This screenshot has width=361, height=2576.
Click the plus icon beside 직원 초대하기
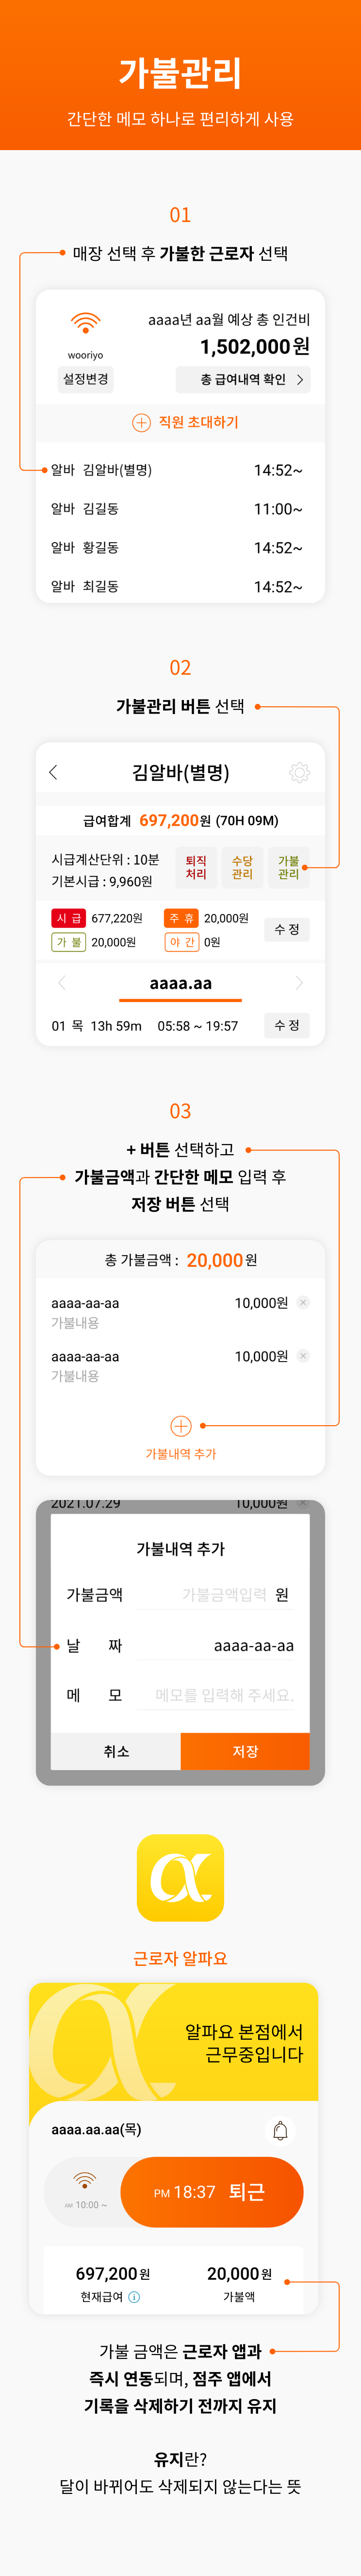click(141, 423)
